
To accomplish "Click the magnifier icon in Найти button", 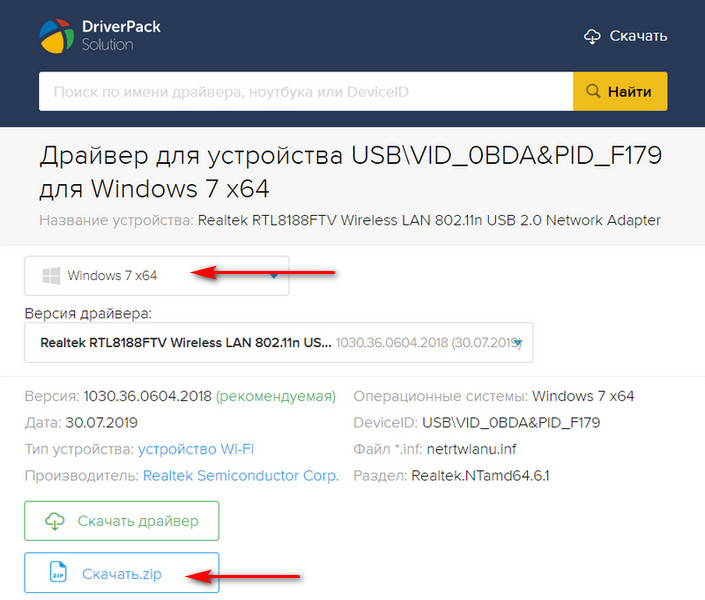I will coord(593,91).
